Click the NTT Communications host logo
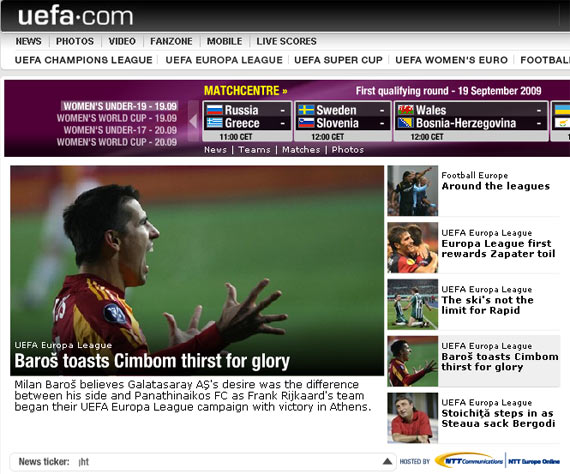 [x=469, y=461]
